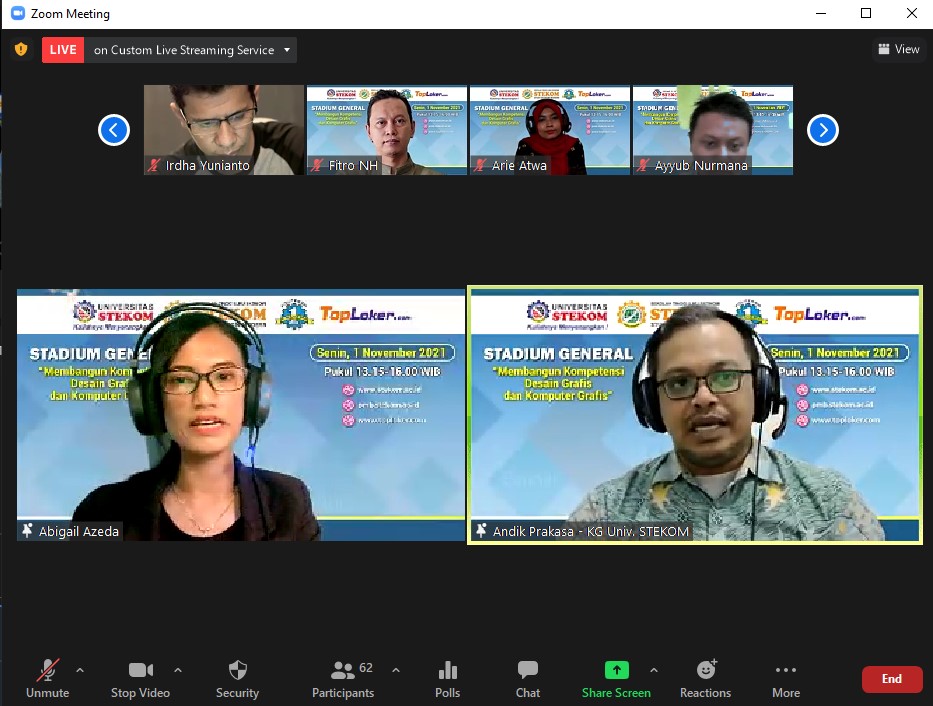Image resolution: width=933 pixels, height=706 pixels.
Task: Click the meeting encryption shield icon
Action: point(21,49)
